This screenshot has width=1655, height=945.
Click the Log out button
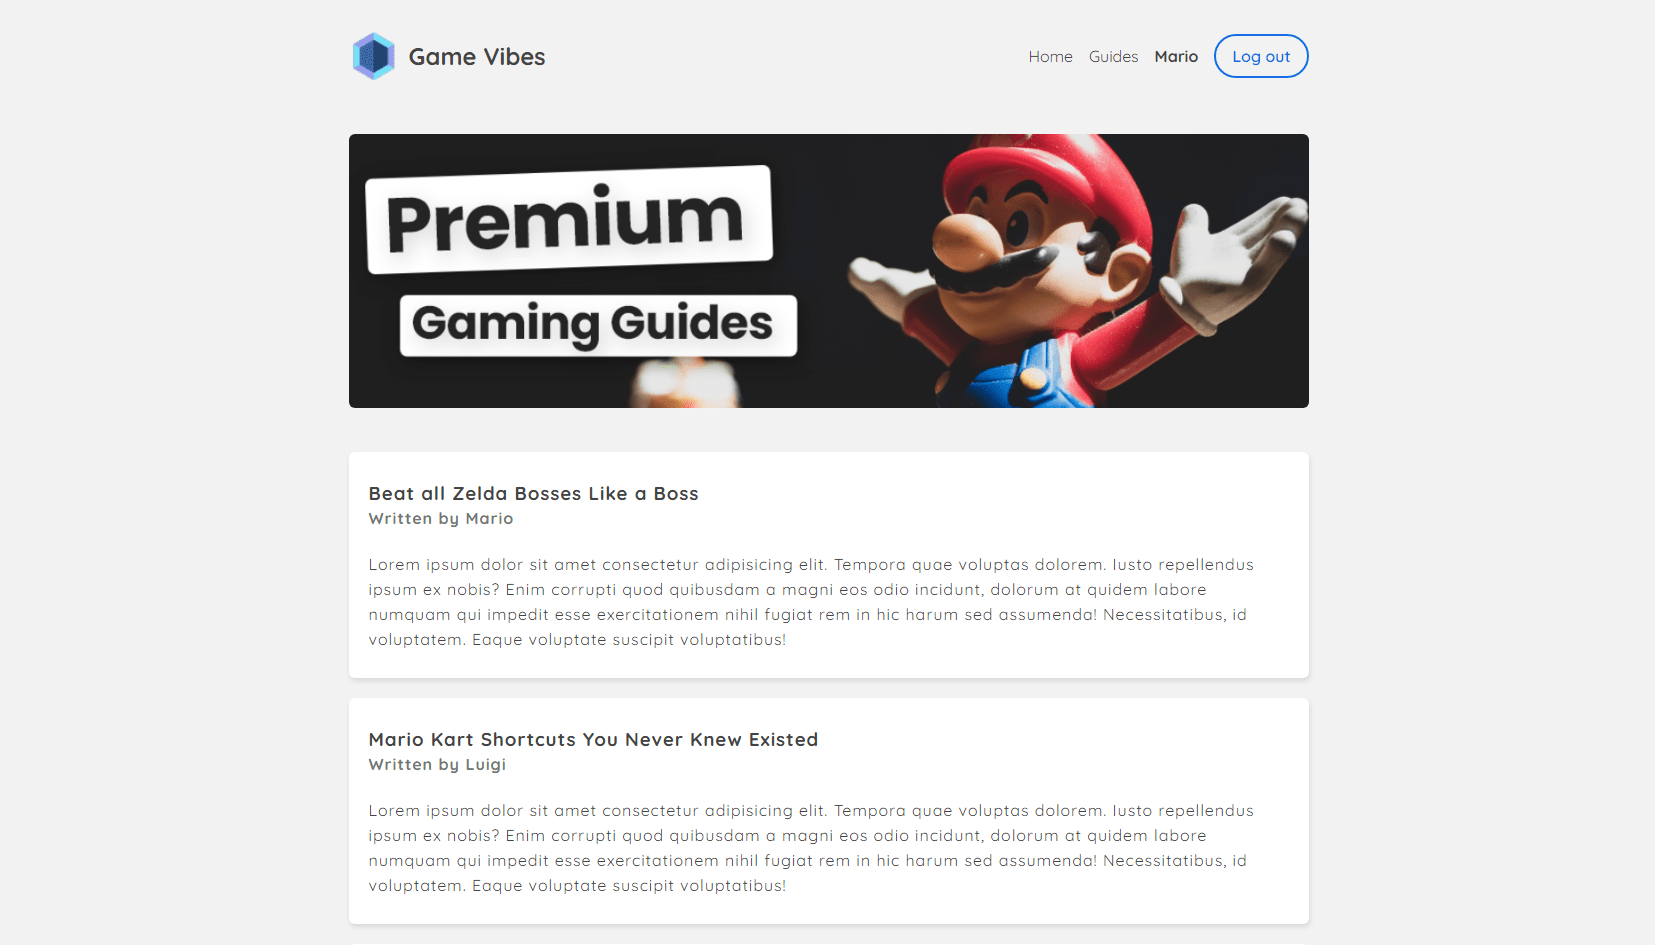point(1261,56)
